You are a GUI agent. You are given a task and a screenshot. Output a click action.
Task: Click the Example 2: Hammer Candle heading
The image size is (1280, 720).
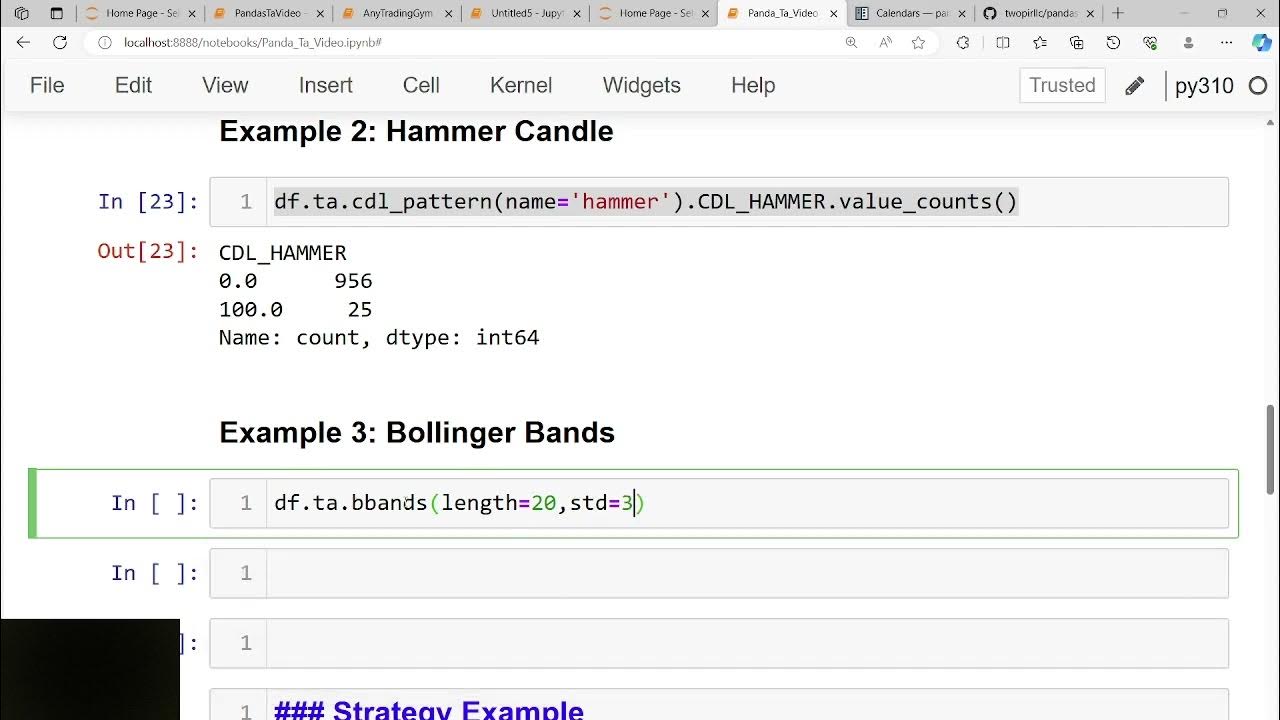pos(416,131)
